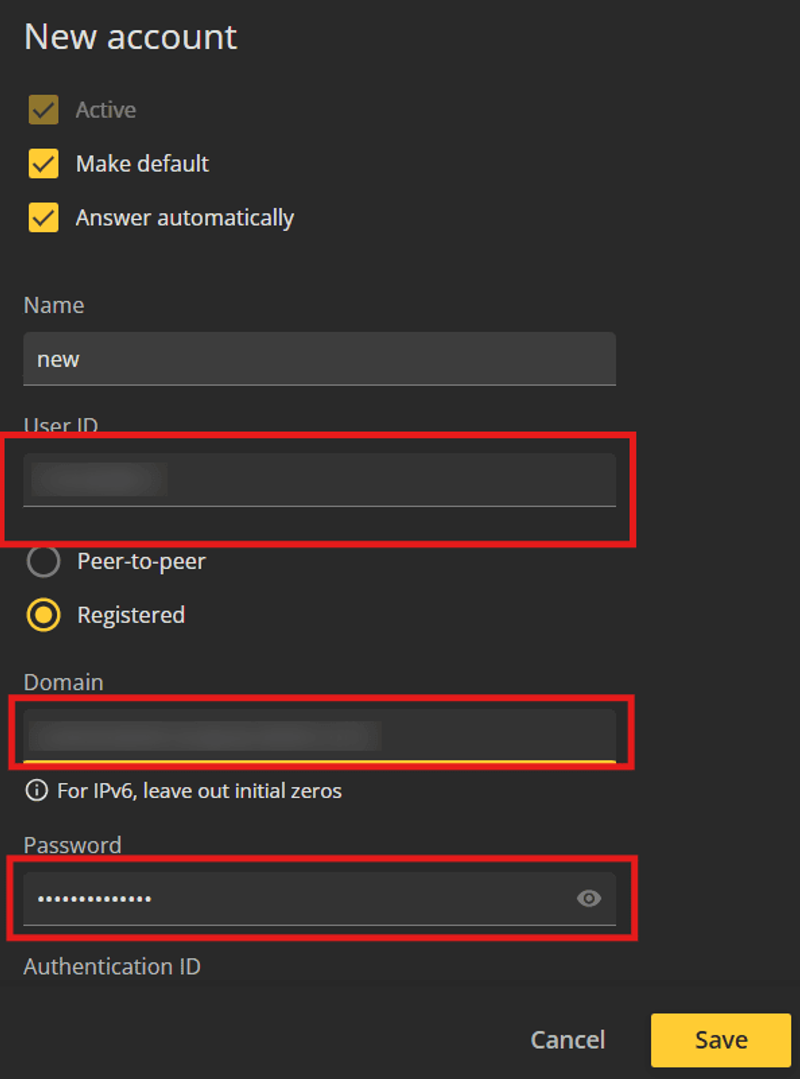800x1079 pixels.
Task: Save the new account
Action: coord(721,1040)
